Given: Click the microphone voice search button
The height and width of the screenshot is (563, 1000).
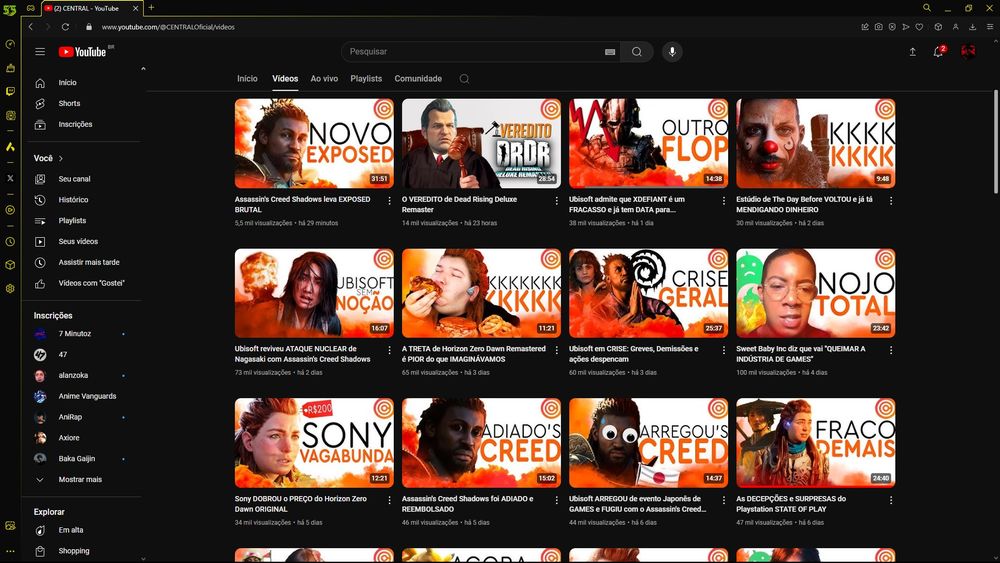Looking at the screenshot, I should click(x=672, y=52).
